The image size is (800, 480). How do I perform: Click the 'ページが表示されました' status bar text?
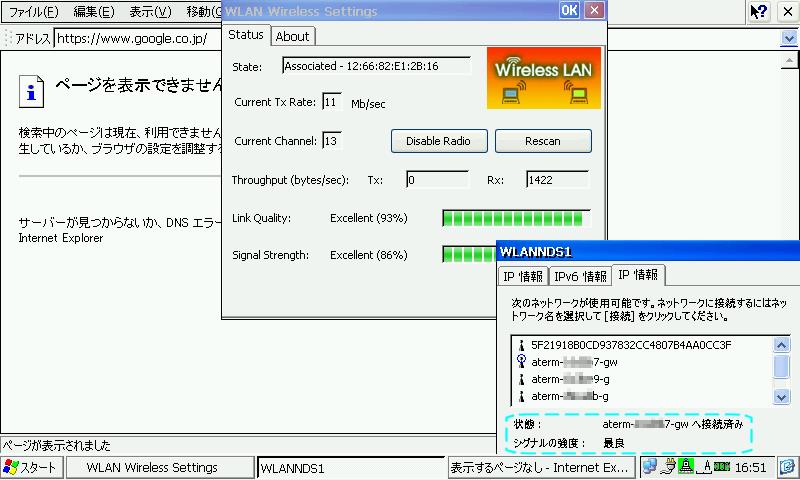coord(57,446)
